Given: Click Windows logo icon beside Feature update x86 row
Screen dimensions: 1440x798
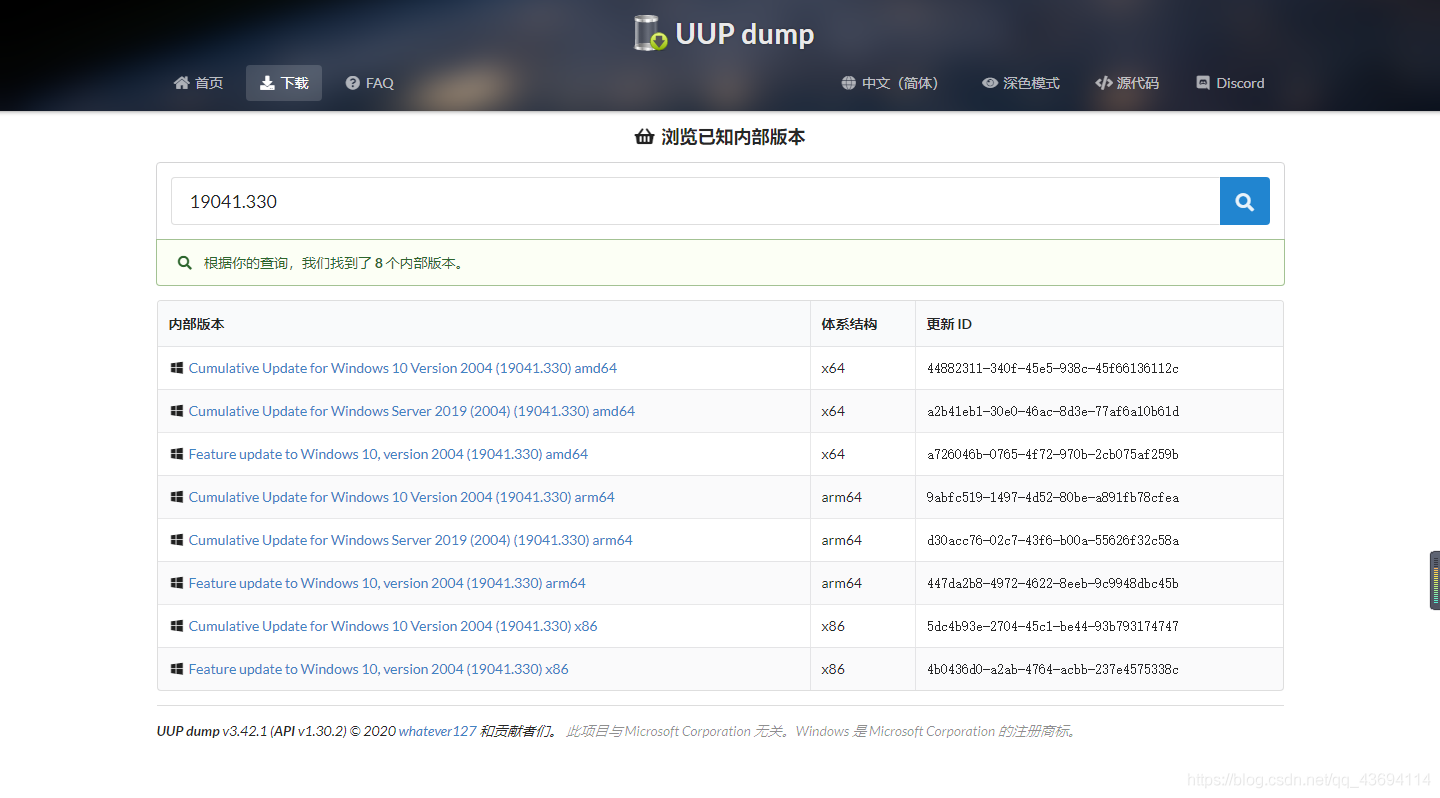Looking at the screenshot, I should [177, 669].
